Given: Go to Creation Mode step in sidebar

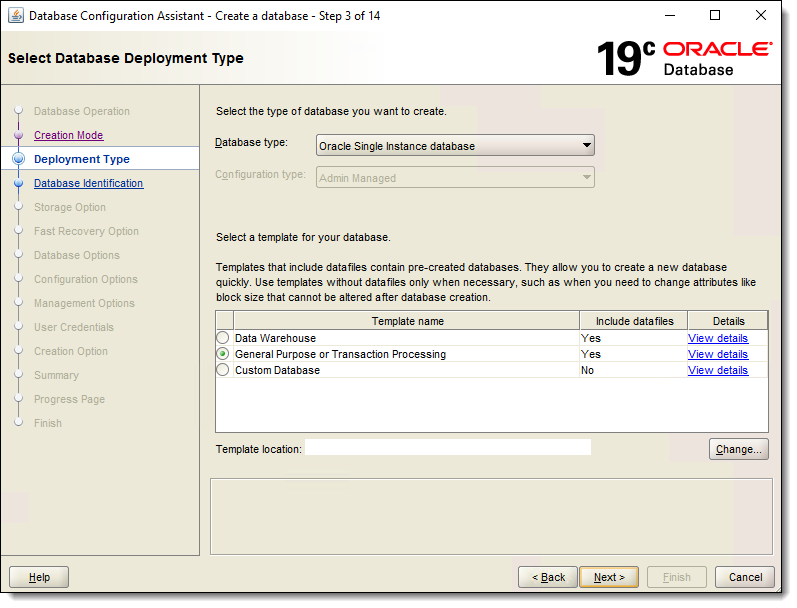Looking at the screenshot, I should (x=69, y=135).
